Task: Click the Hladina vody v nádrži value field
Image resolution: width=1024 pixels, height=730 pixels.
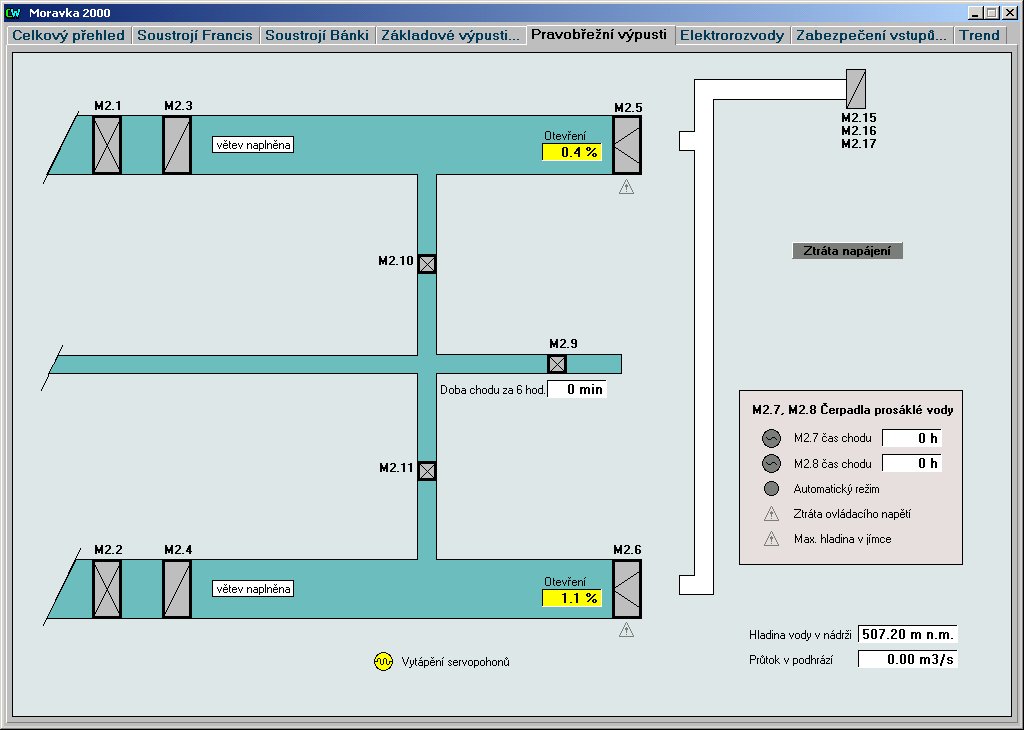Action: (x=907, y=634)
